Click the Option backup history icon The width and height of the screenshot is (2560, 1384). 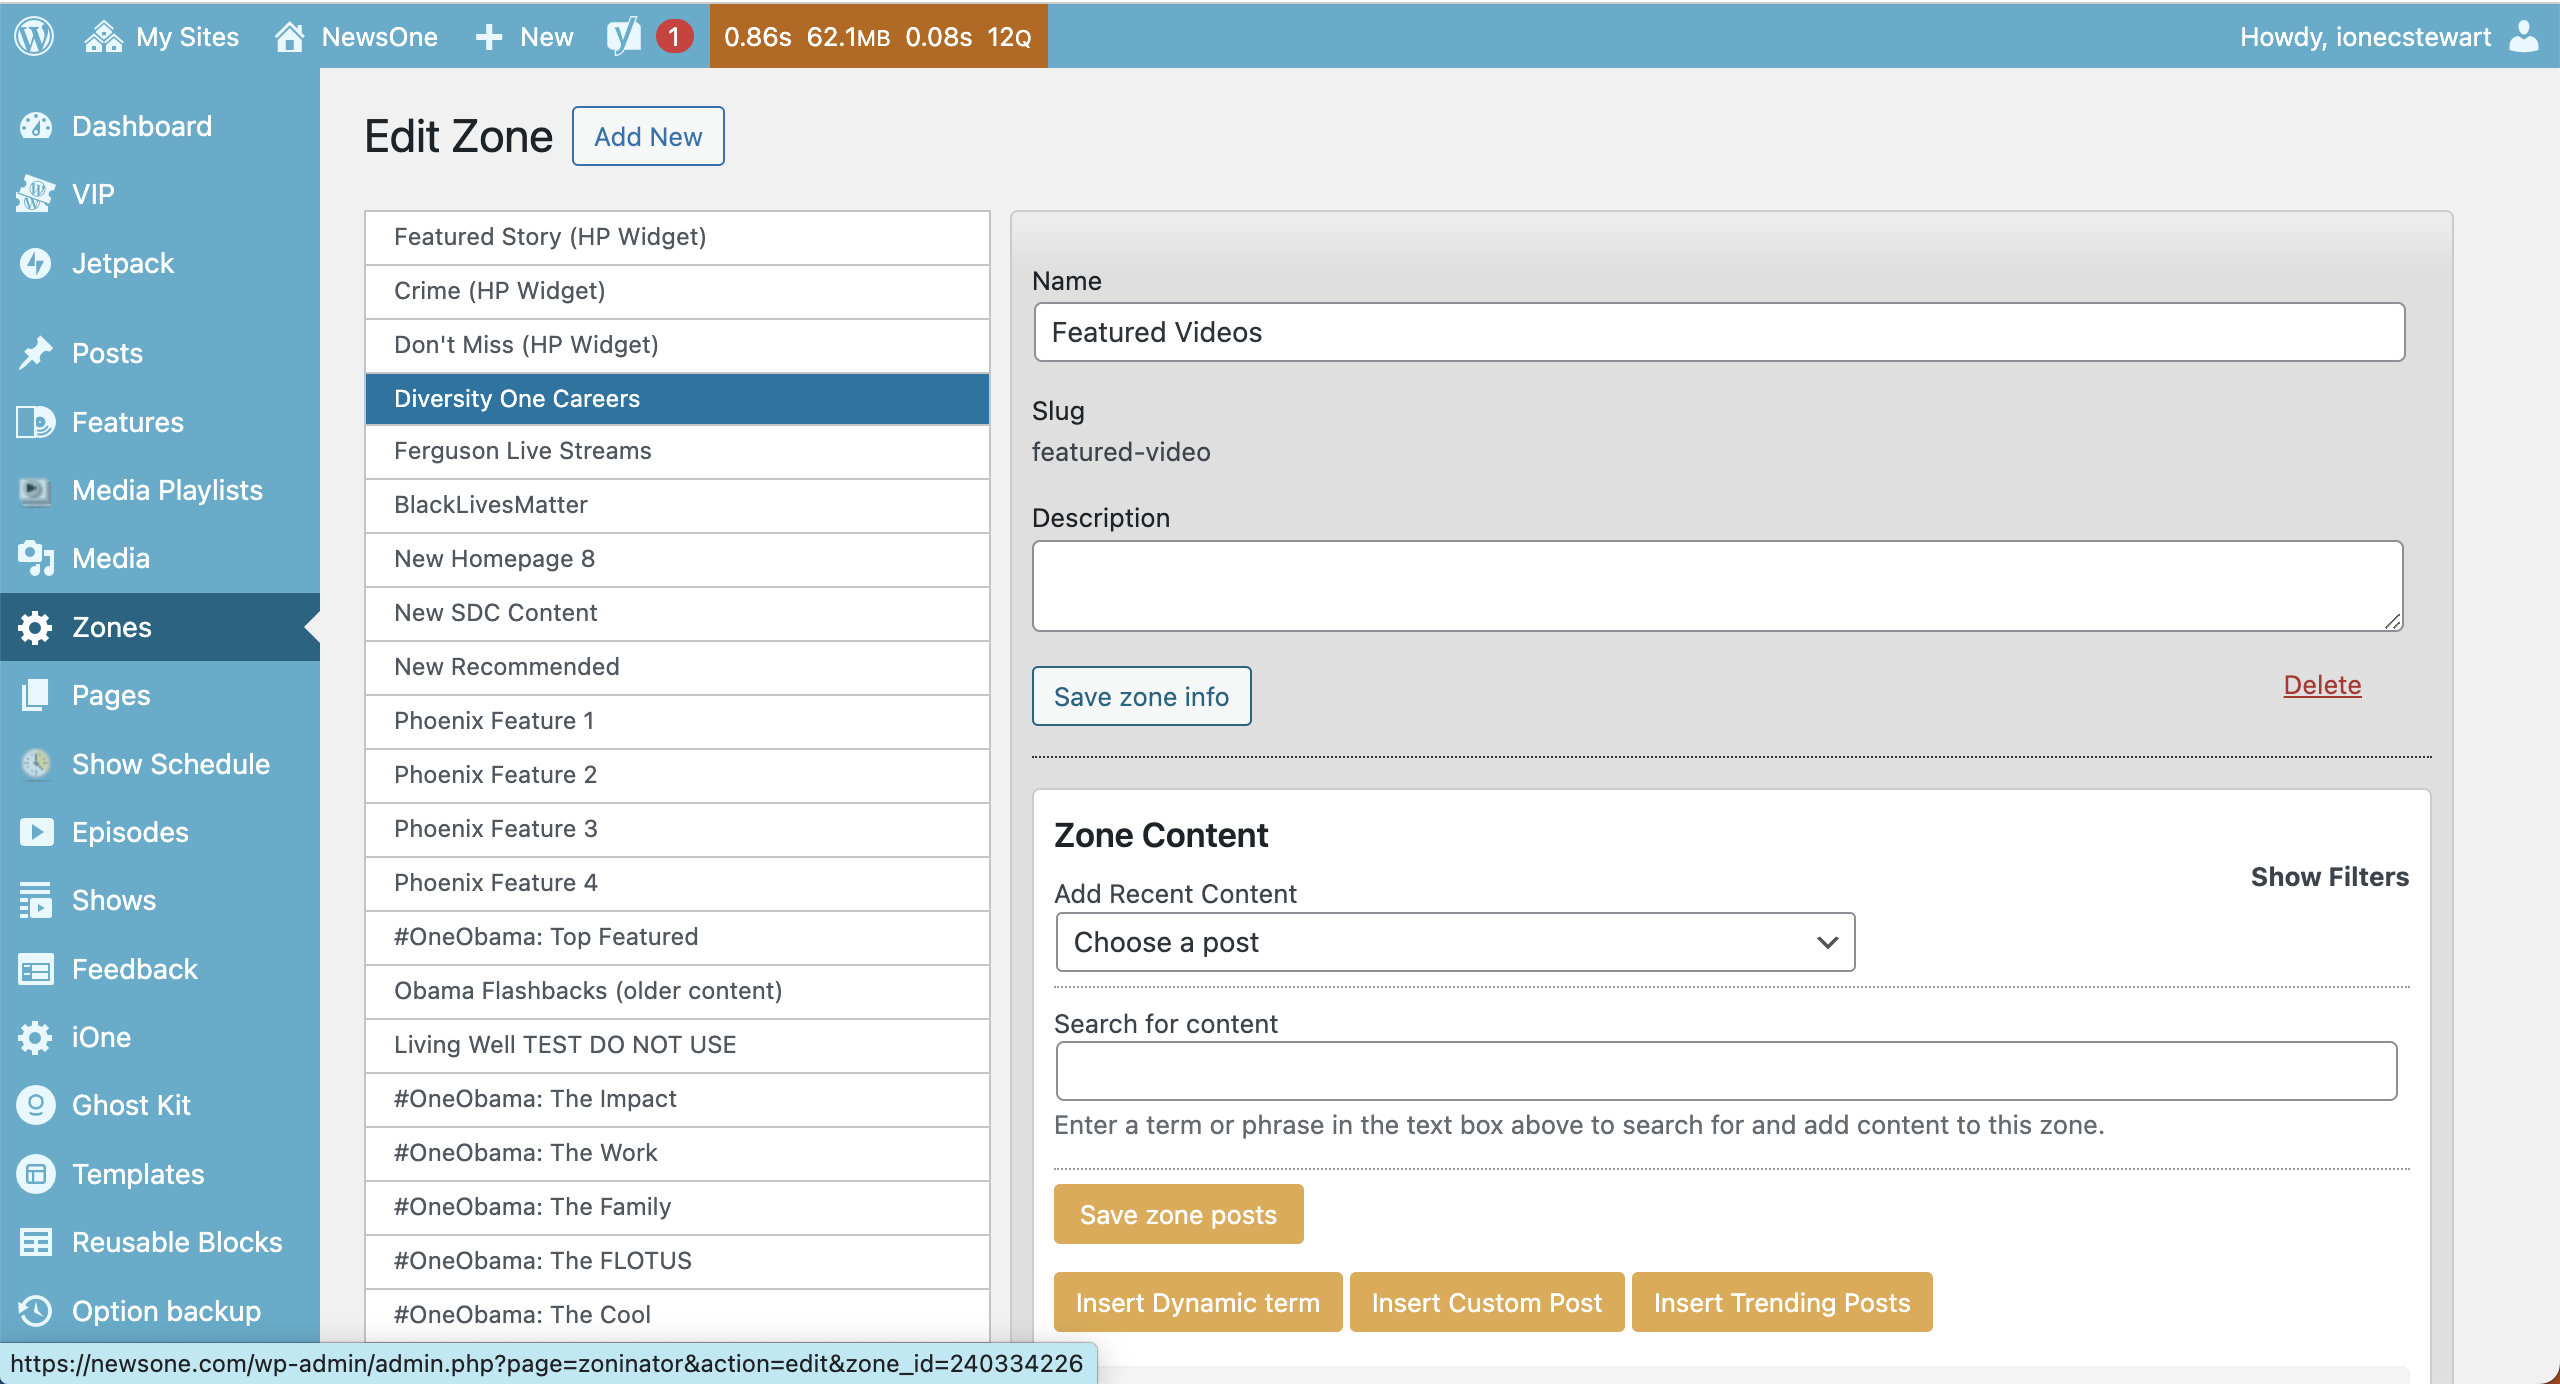coord(36,1311)
